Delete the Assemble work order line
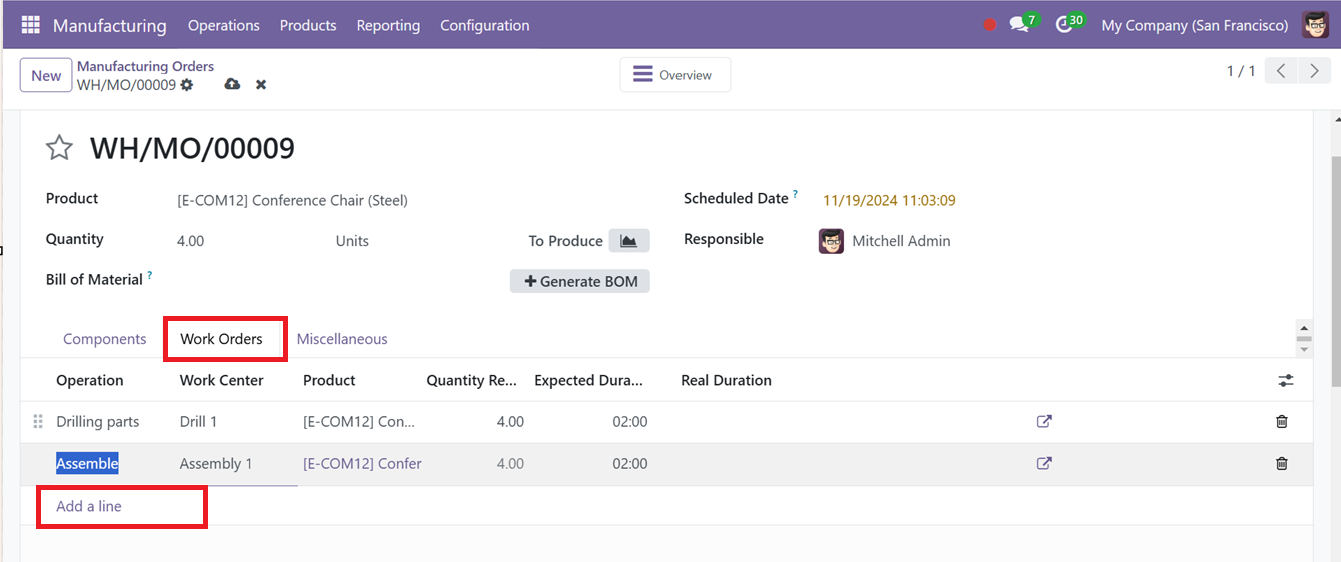The height and width of the screenshot is (562, 1341). point(1282,464)
